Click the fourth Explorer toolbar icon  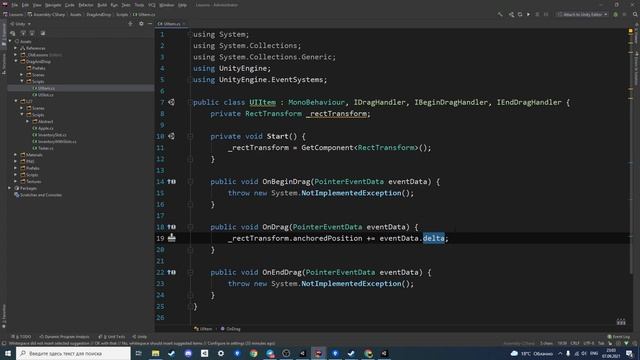(43, 33)
